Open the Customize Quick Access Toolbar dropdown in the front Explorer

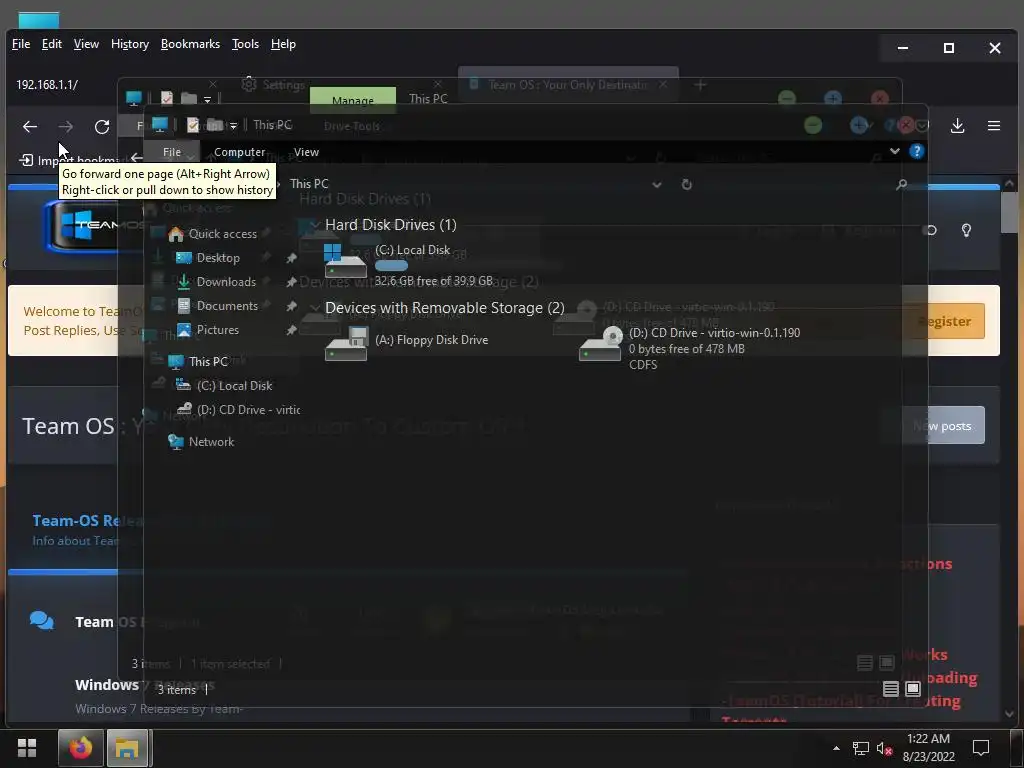tap(233, 125)
